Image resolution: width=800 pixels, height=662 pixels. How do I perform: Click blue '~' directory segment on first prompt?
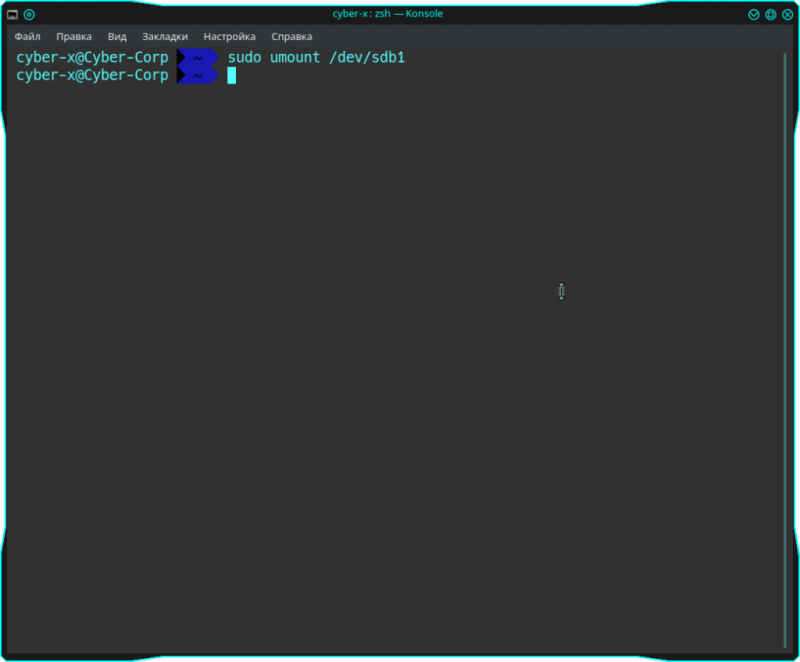(198, 58)
